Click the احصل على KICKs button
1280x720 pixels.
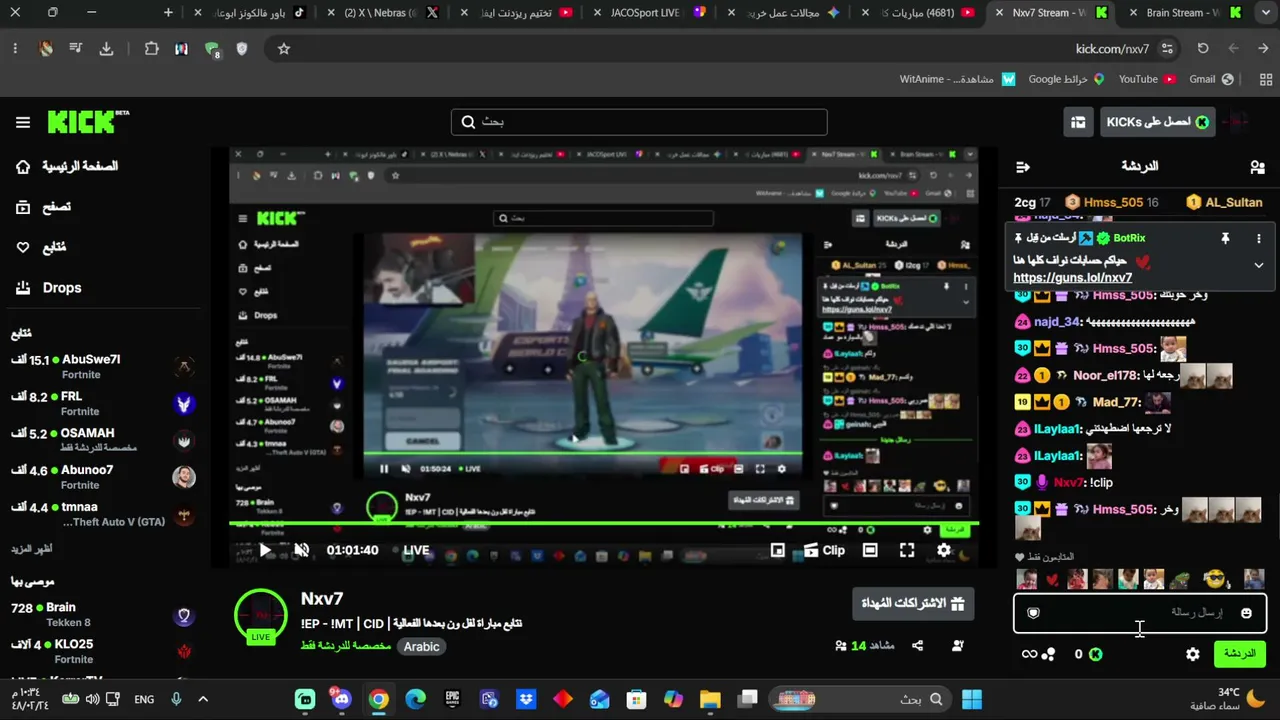[1157, 122]
